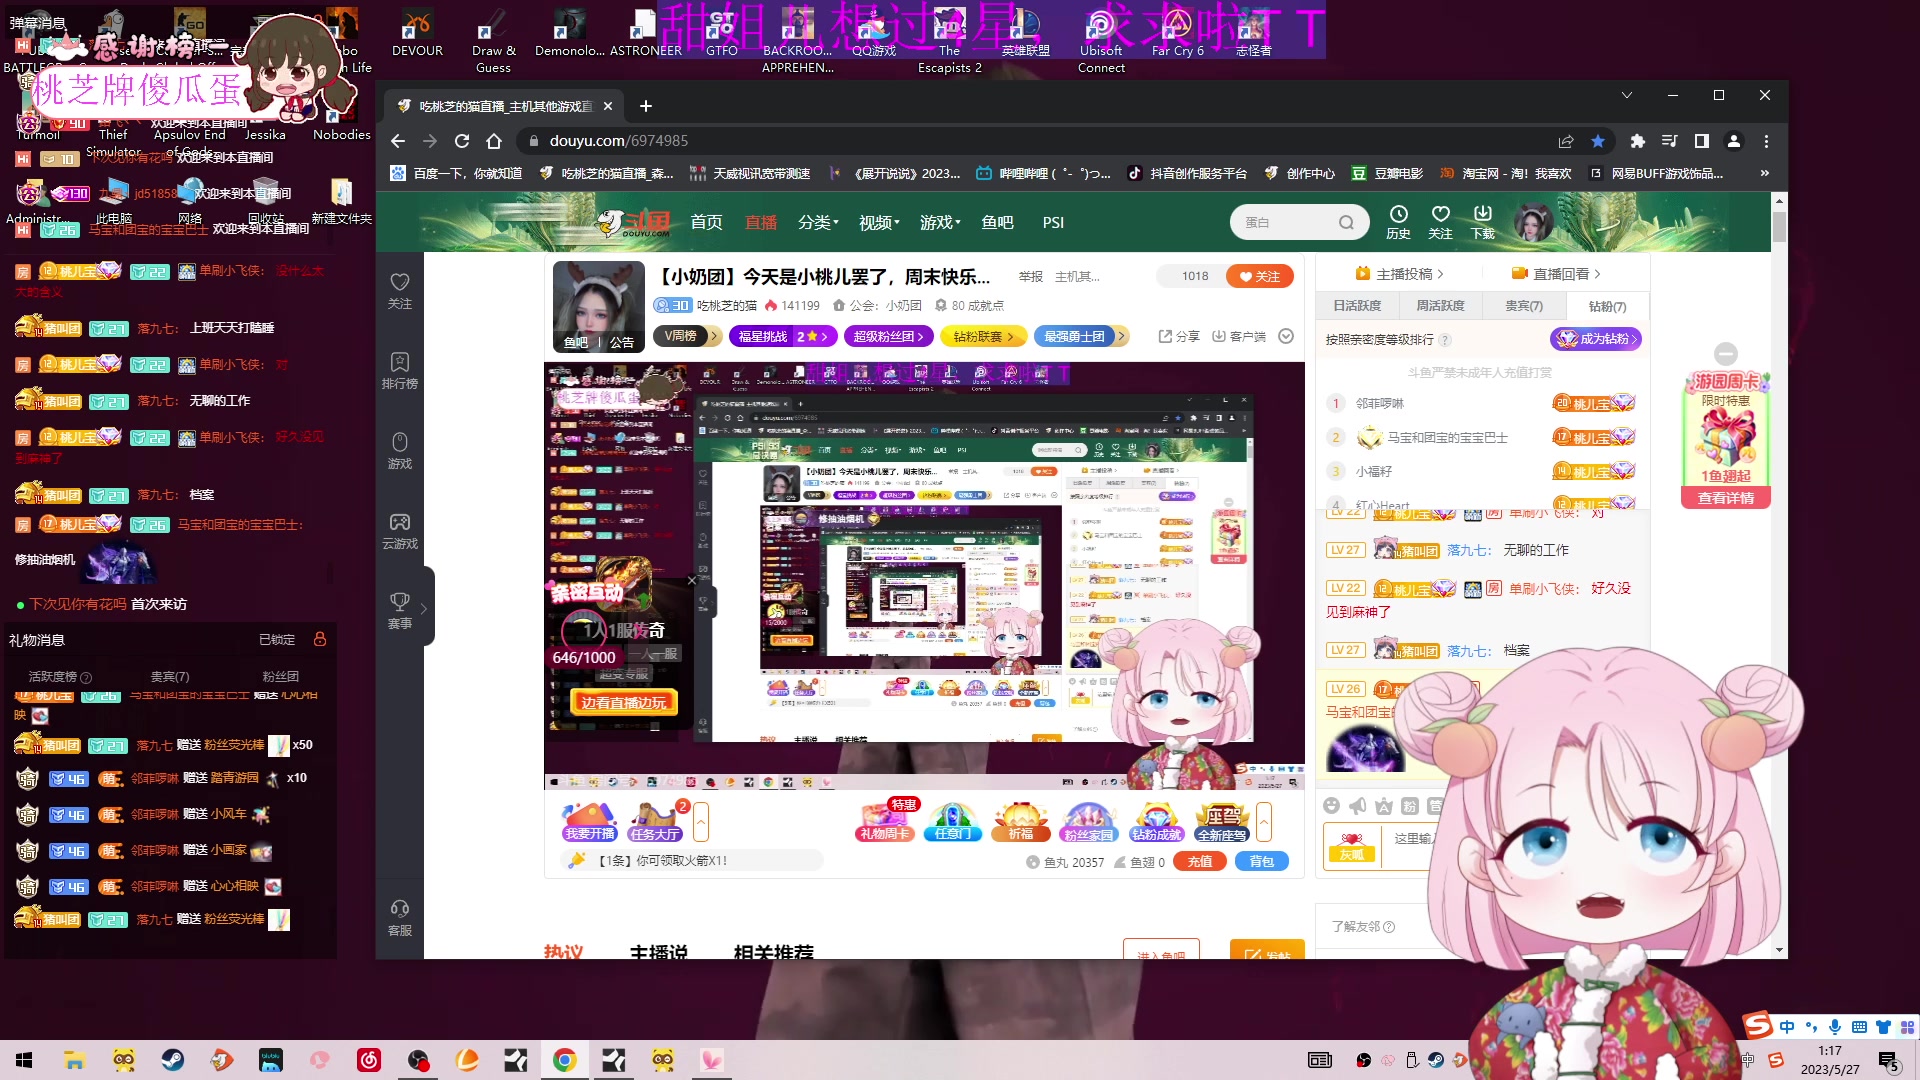1920x1080 pixels.
Task: Open the 我要开播 start streaming icon
Action: point(590,821)
